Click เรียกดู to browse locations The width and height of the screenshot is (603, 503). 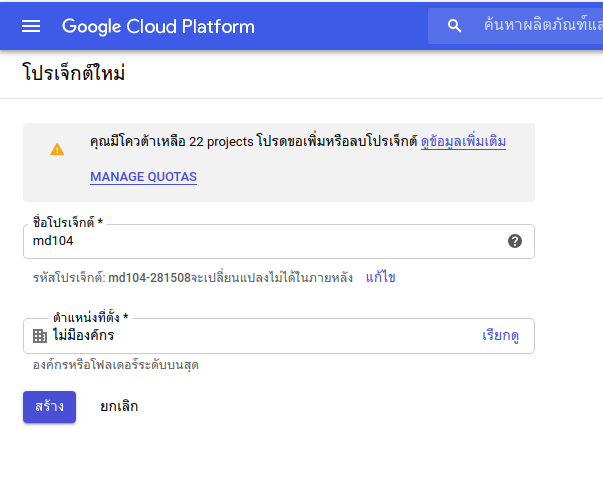(x=500, y=335)
